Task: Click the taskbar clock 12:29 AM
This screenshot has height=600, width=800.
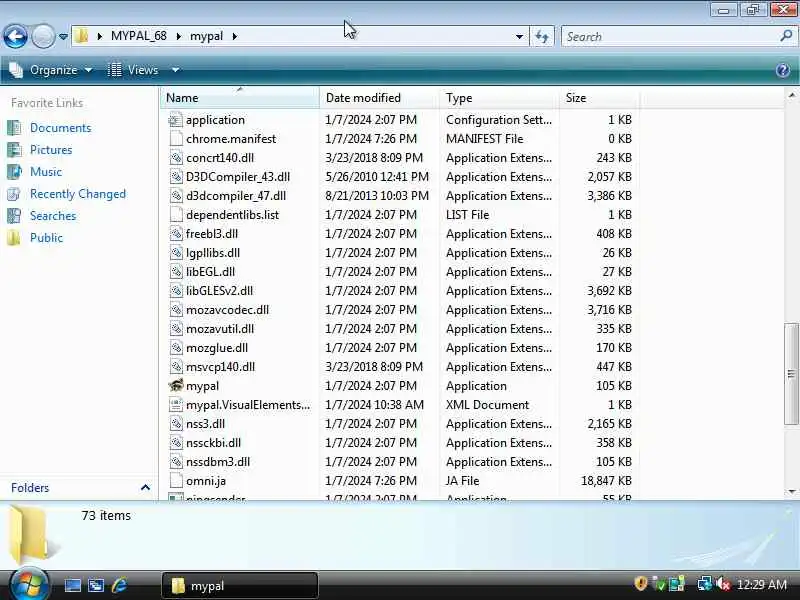Action: click(x=762, y=584)
